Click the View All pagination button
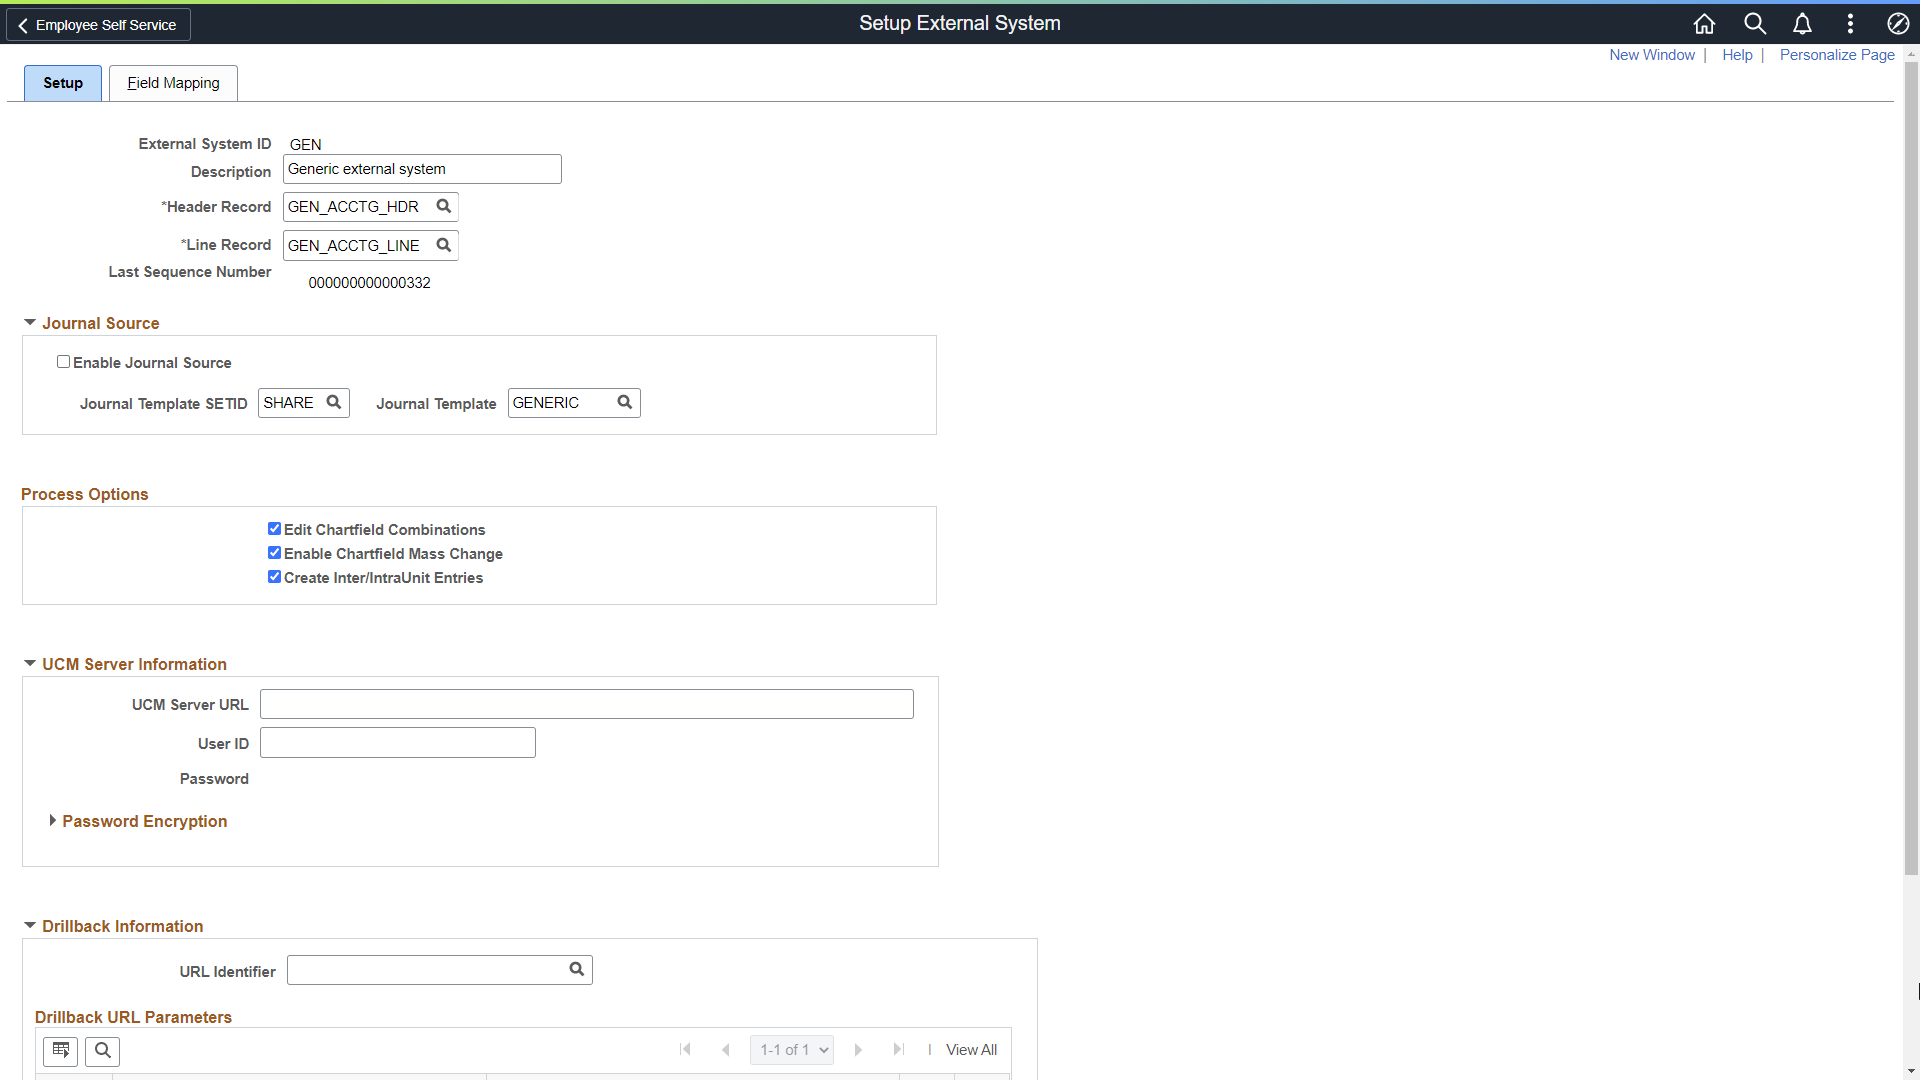Viewport: 1920px width, 1080px height. click(972, 1048)
